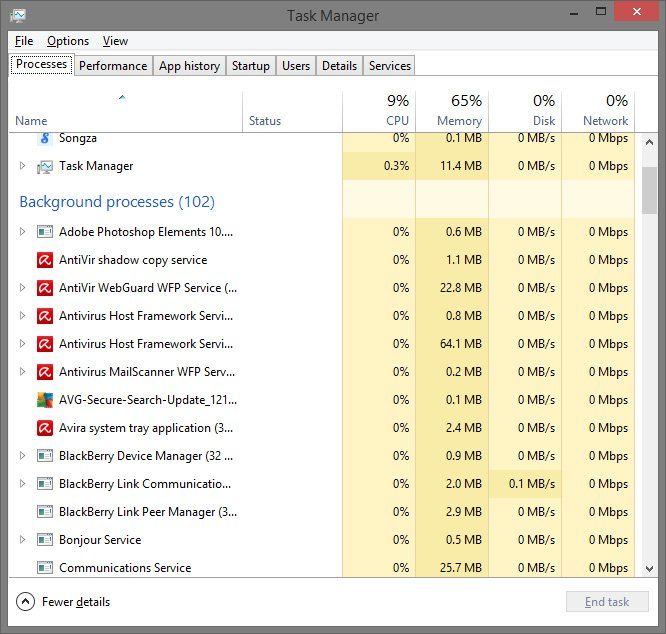Expand the AntiVir WebGuard WFP Service row
The height and width of the screenshot is (634, 666).
23,287
